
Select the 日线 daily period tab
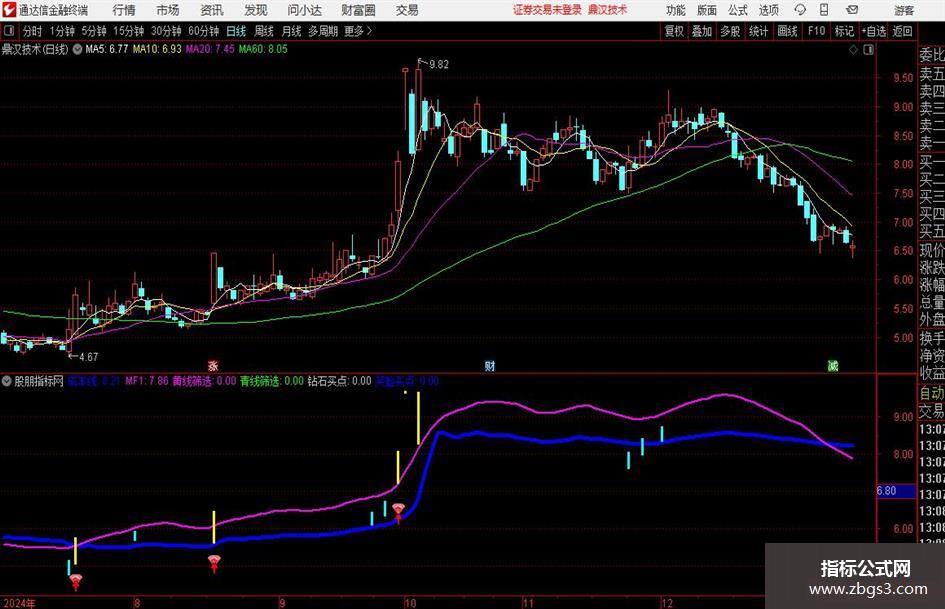(x=236, y=31)
